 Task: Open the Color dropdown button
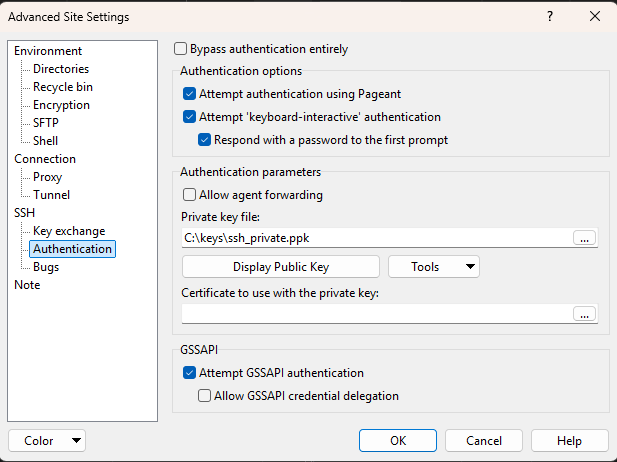click(x=47, y=440)
